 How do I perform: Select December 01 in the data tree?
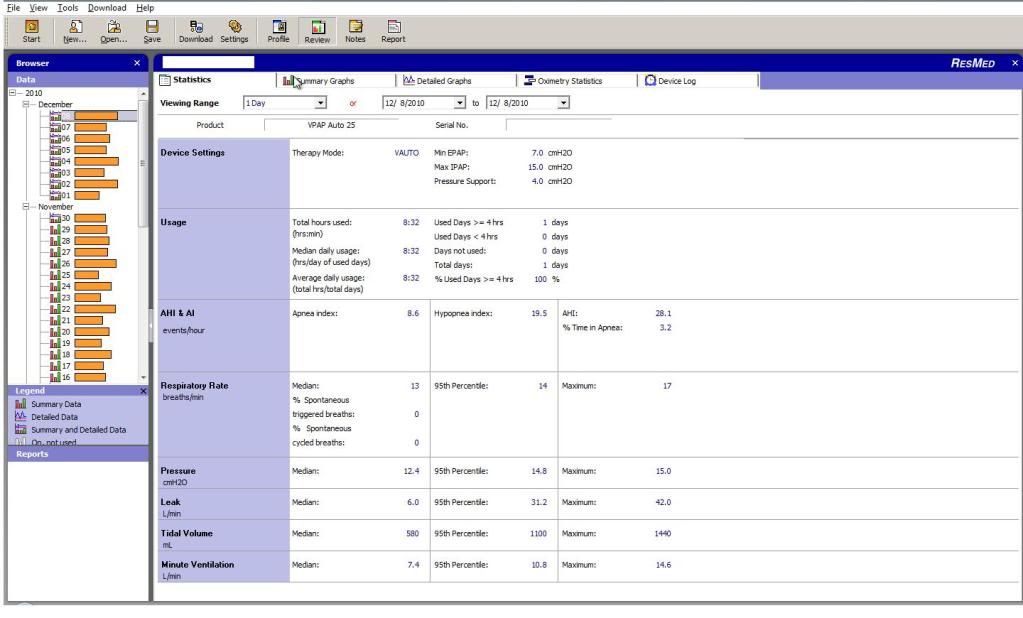pyautogui.click(x=74, y=195)
